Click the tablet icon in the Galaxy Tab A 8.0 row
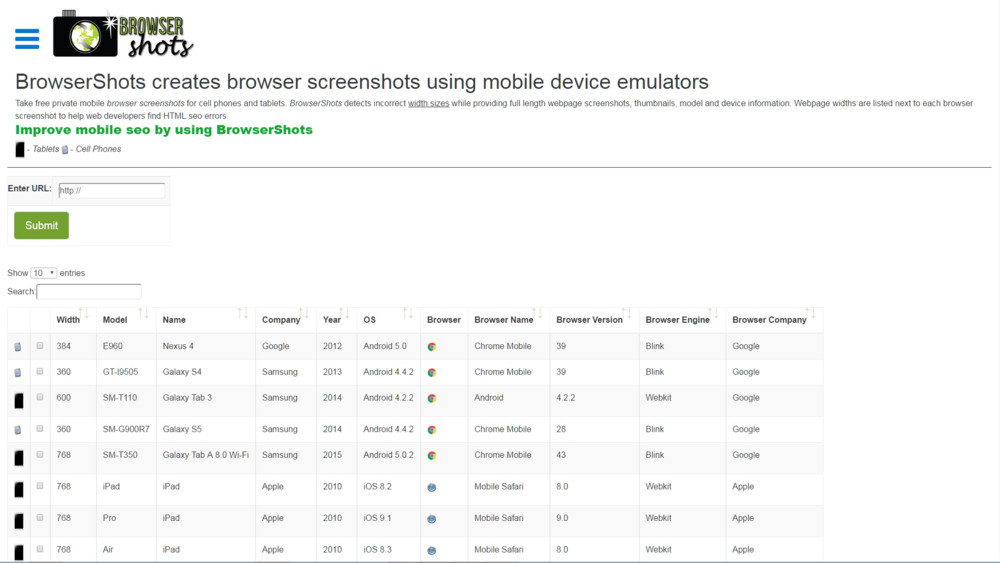The height and width of the screenshot is (563, 1000). 19,458
